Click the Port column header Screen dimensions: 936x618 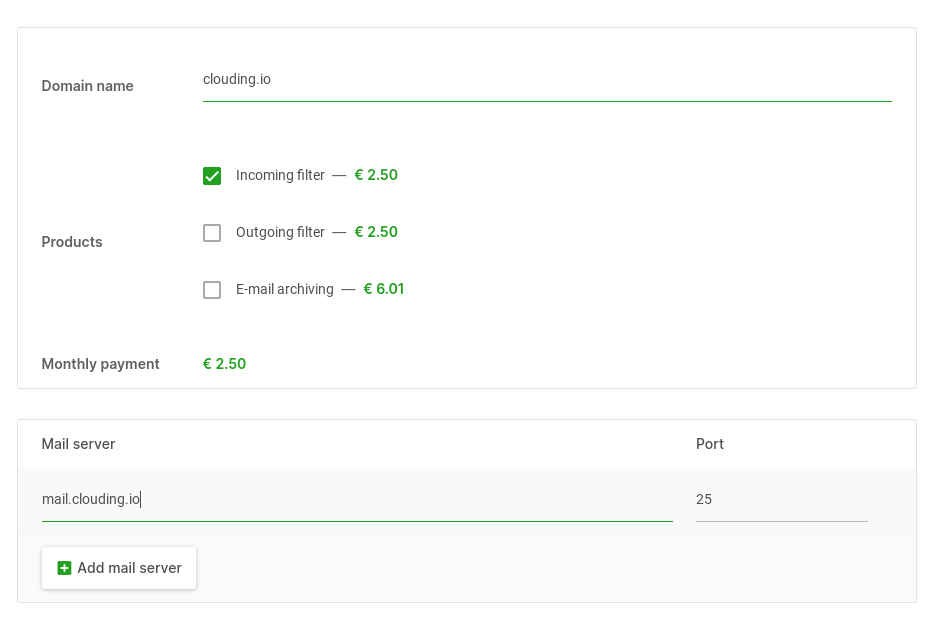click(710, 444)
